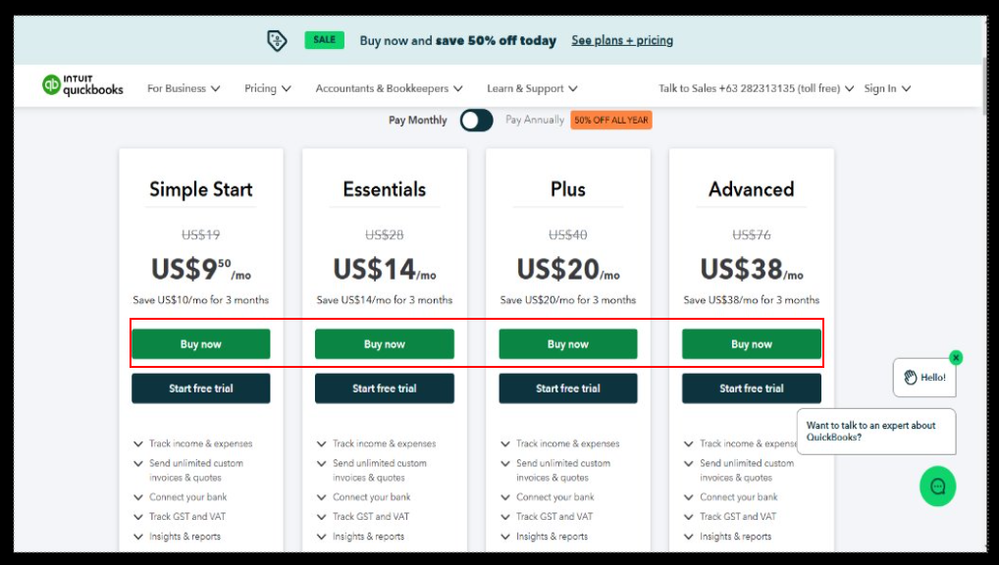
Task: Click the Intuit QuickBooks logo
Action: 83,85
